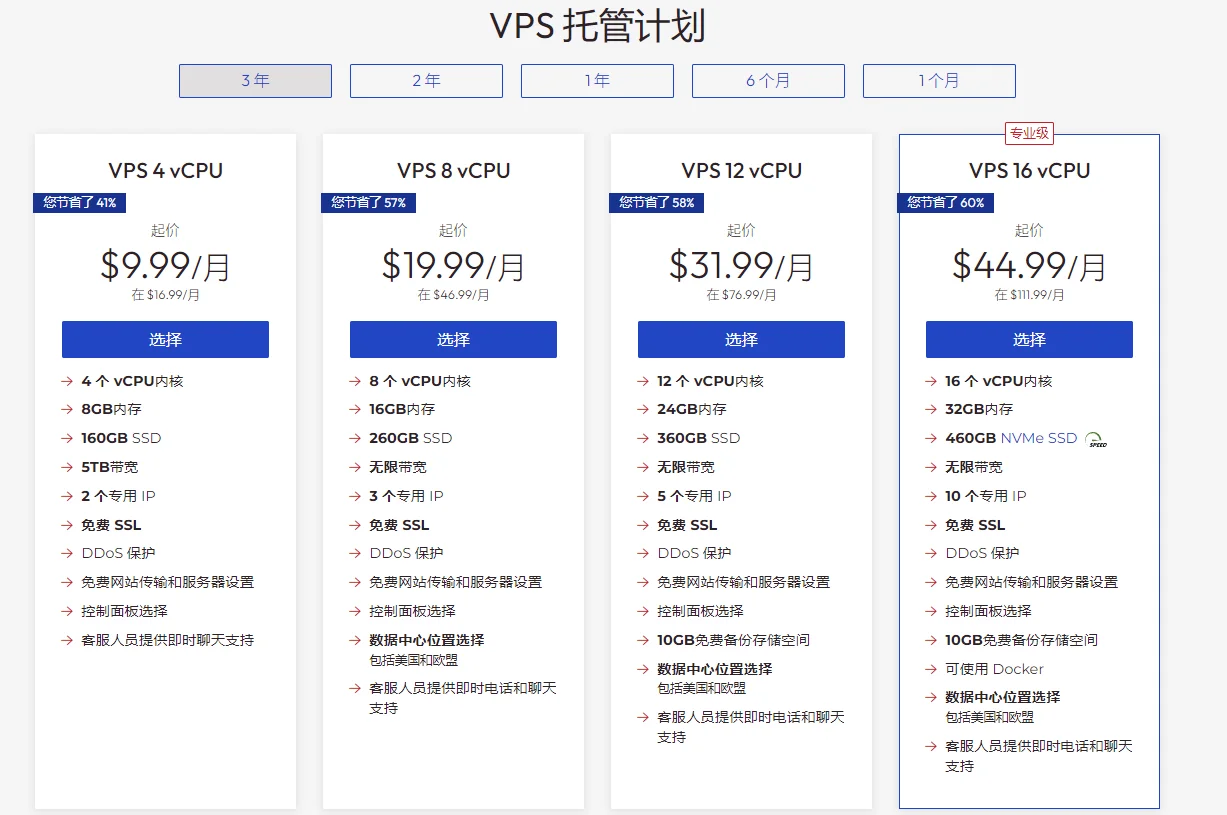Click the $19.99/月 price
1227x815 pixels.
coord(453,265)
